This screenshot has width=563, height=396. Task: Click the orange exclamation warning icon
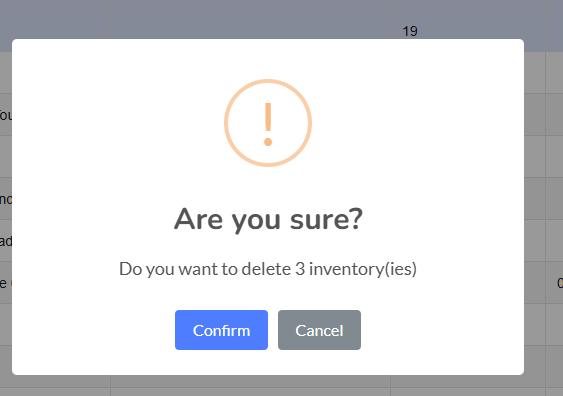268,123
